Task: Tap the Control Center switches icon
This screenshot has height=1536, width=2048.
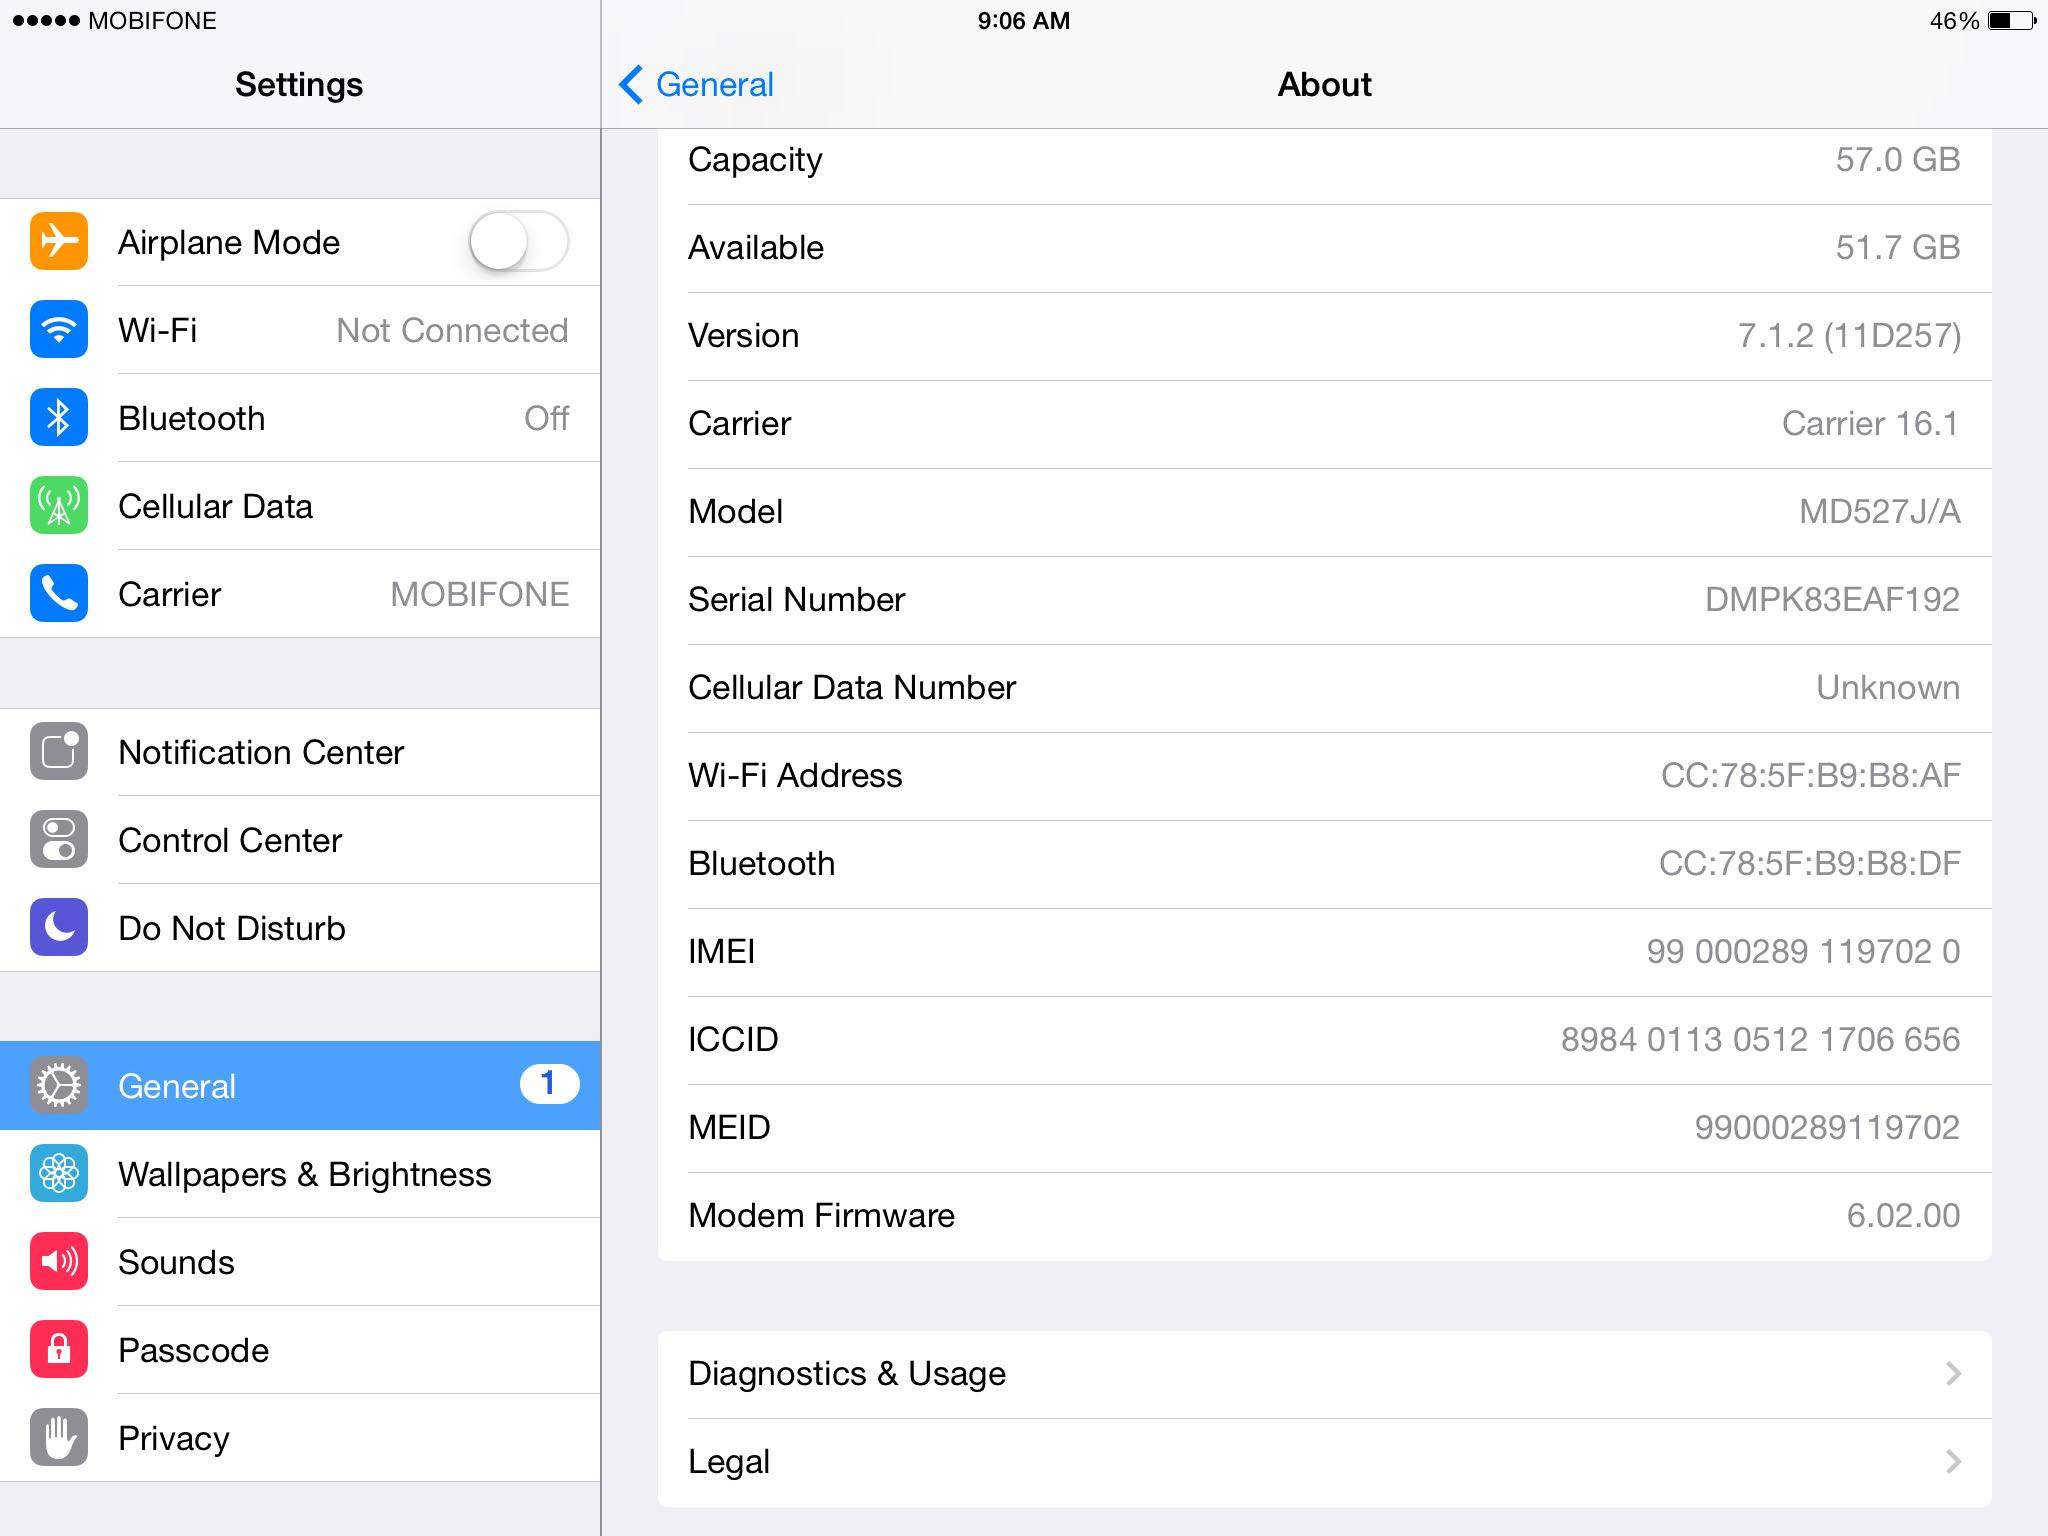Action: (x=59, y=839)
